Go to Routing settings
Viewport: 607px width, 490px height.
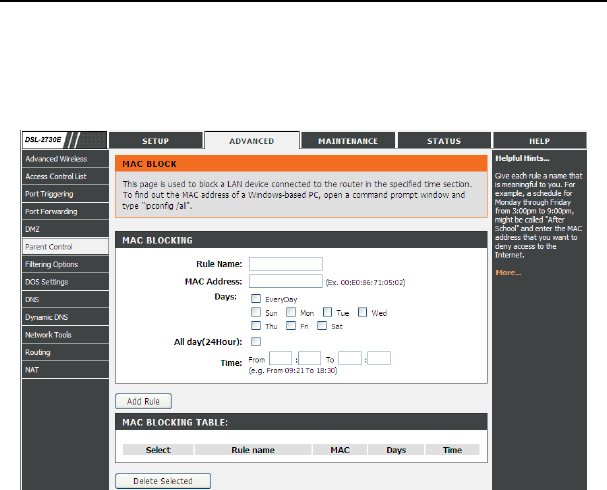click(65, 352)
